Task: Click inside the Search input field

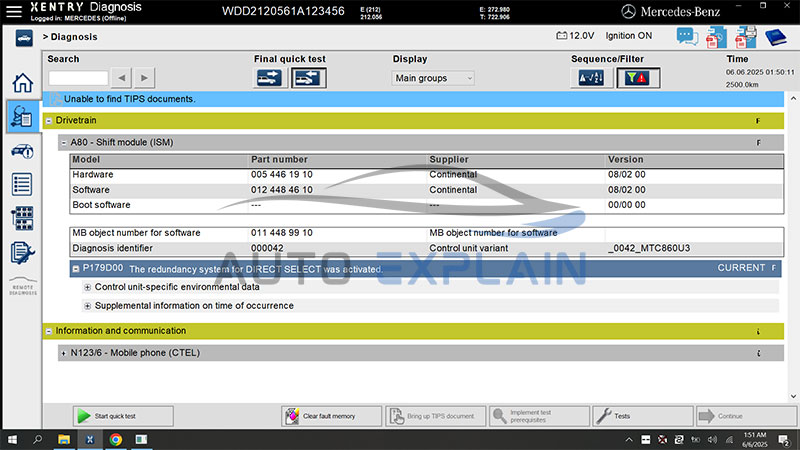Action: pyautogui.click(x=78, y=78)
